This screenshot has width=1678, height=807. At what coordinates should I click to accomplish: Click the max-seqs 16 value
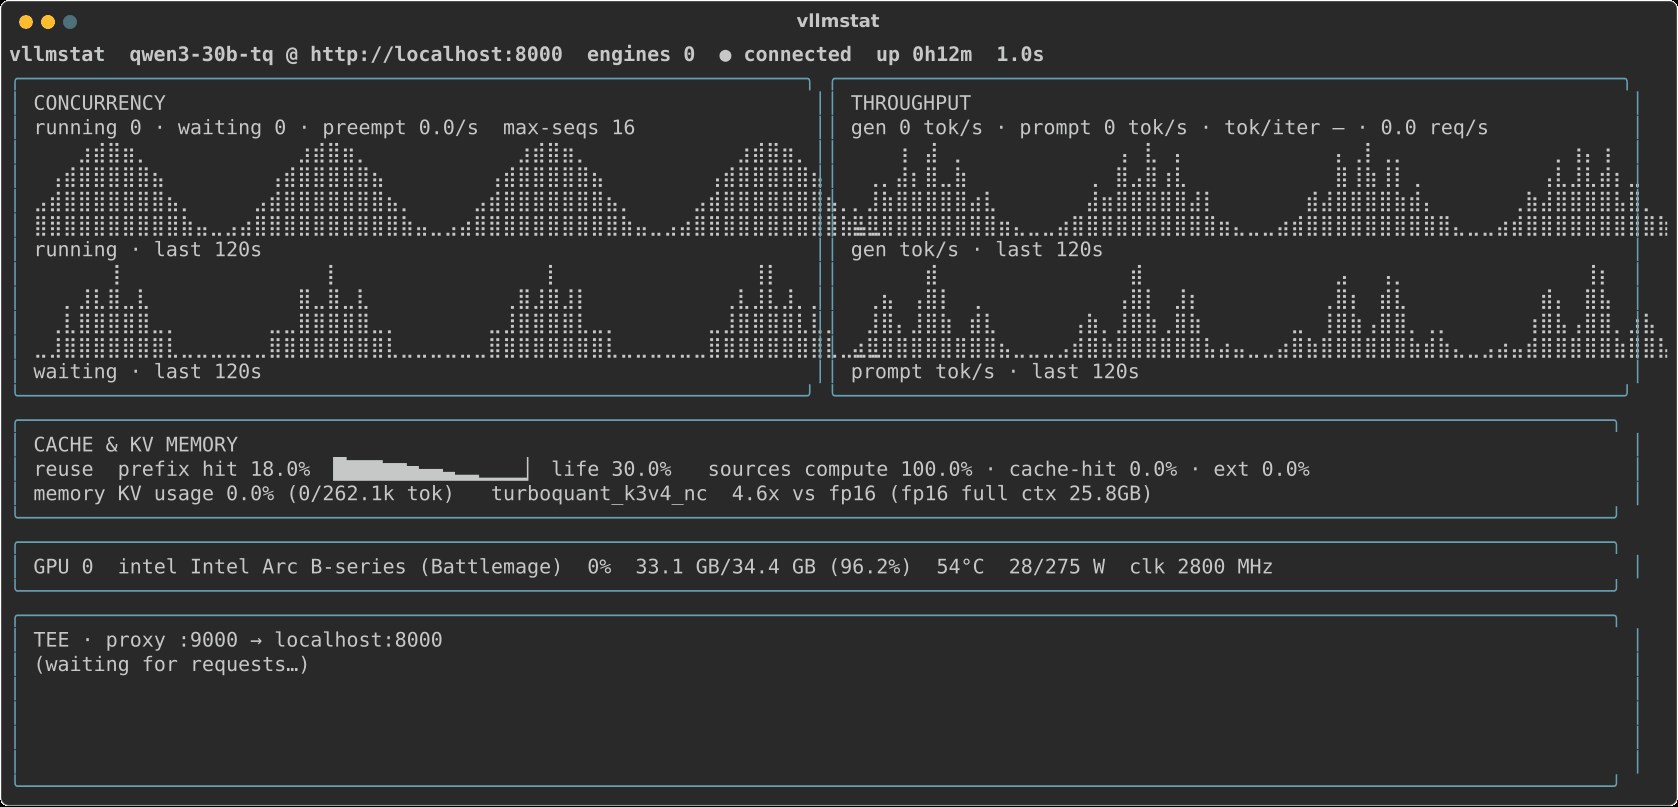(x=569, y=128)
